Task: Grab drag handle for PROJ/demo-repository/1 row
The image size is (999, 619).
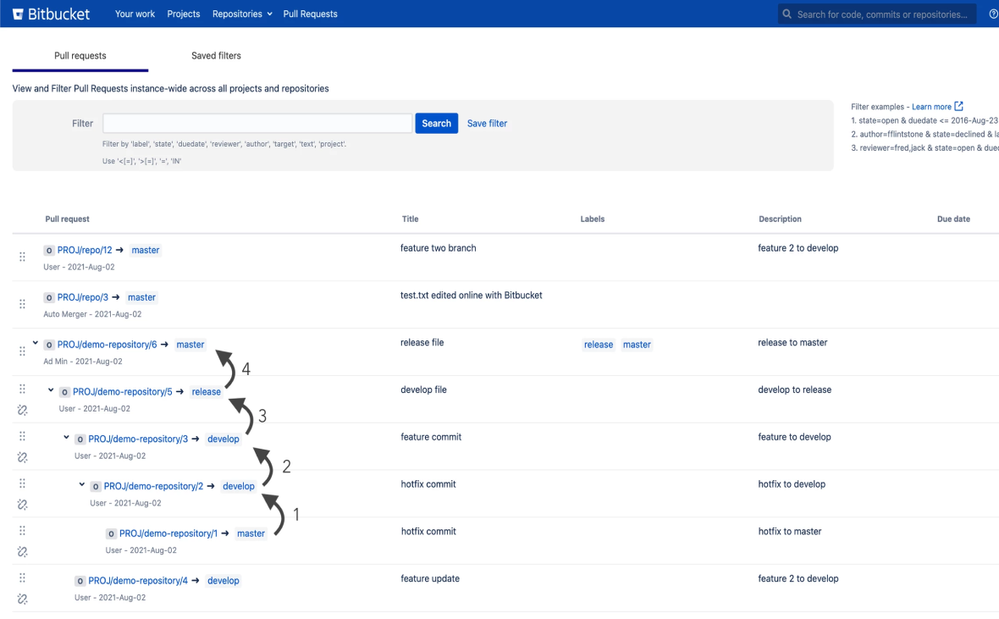Action: coord(22,530)
